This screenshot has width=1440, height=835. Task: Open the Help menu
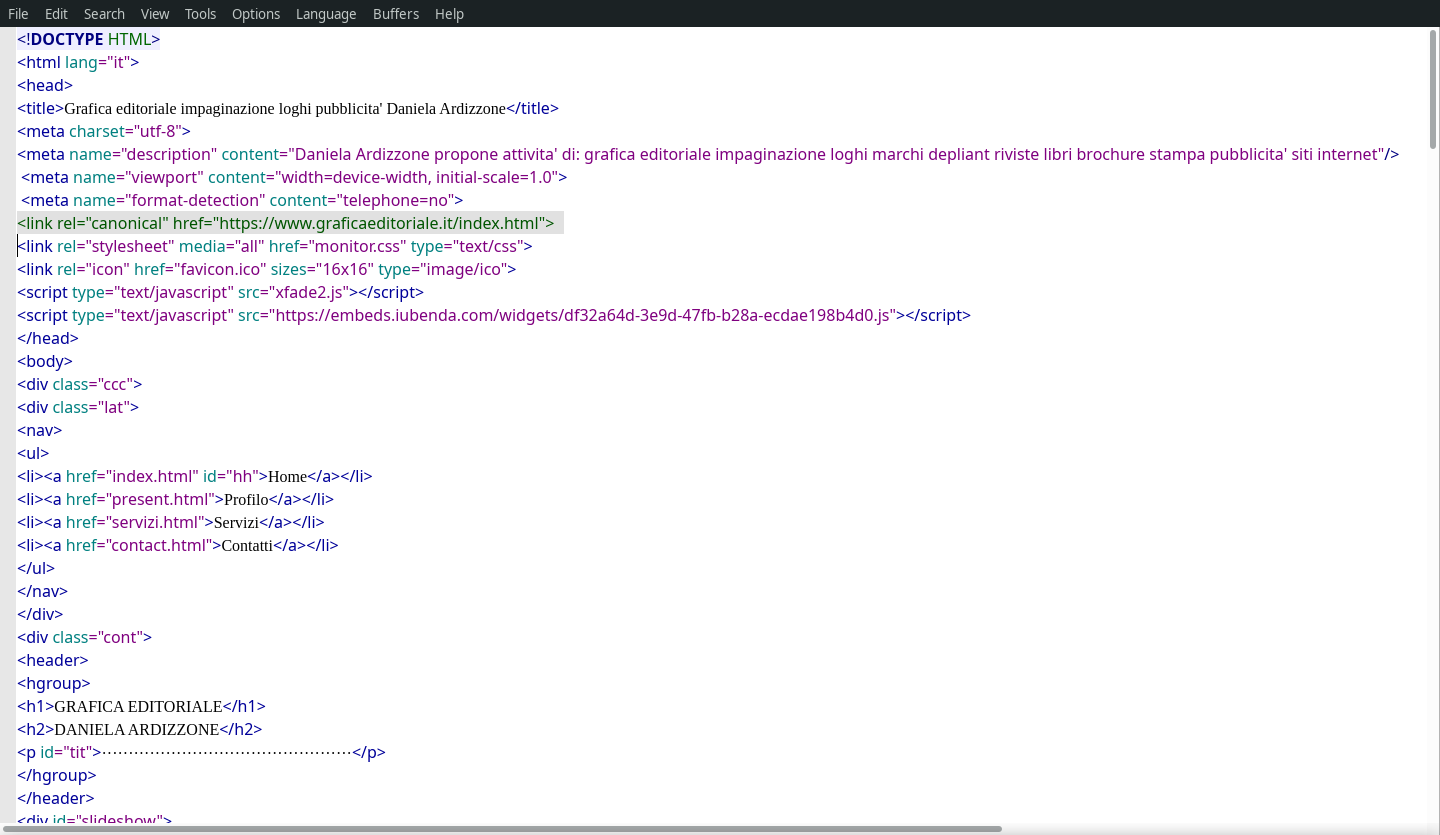point(449,13)
